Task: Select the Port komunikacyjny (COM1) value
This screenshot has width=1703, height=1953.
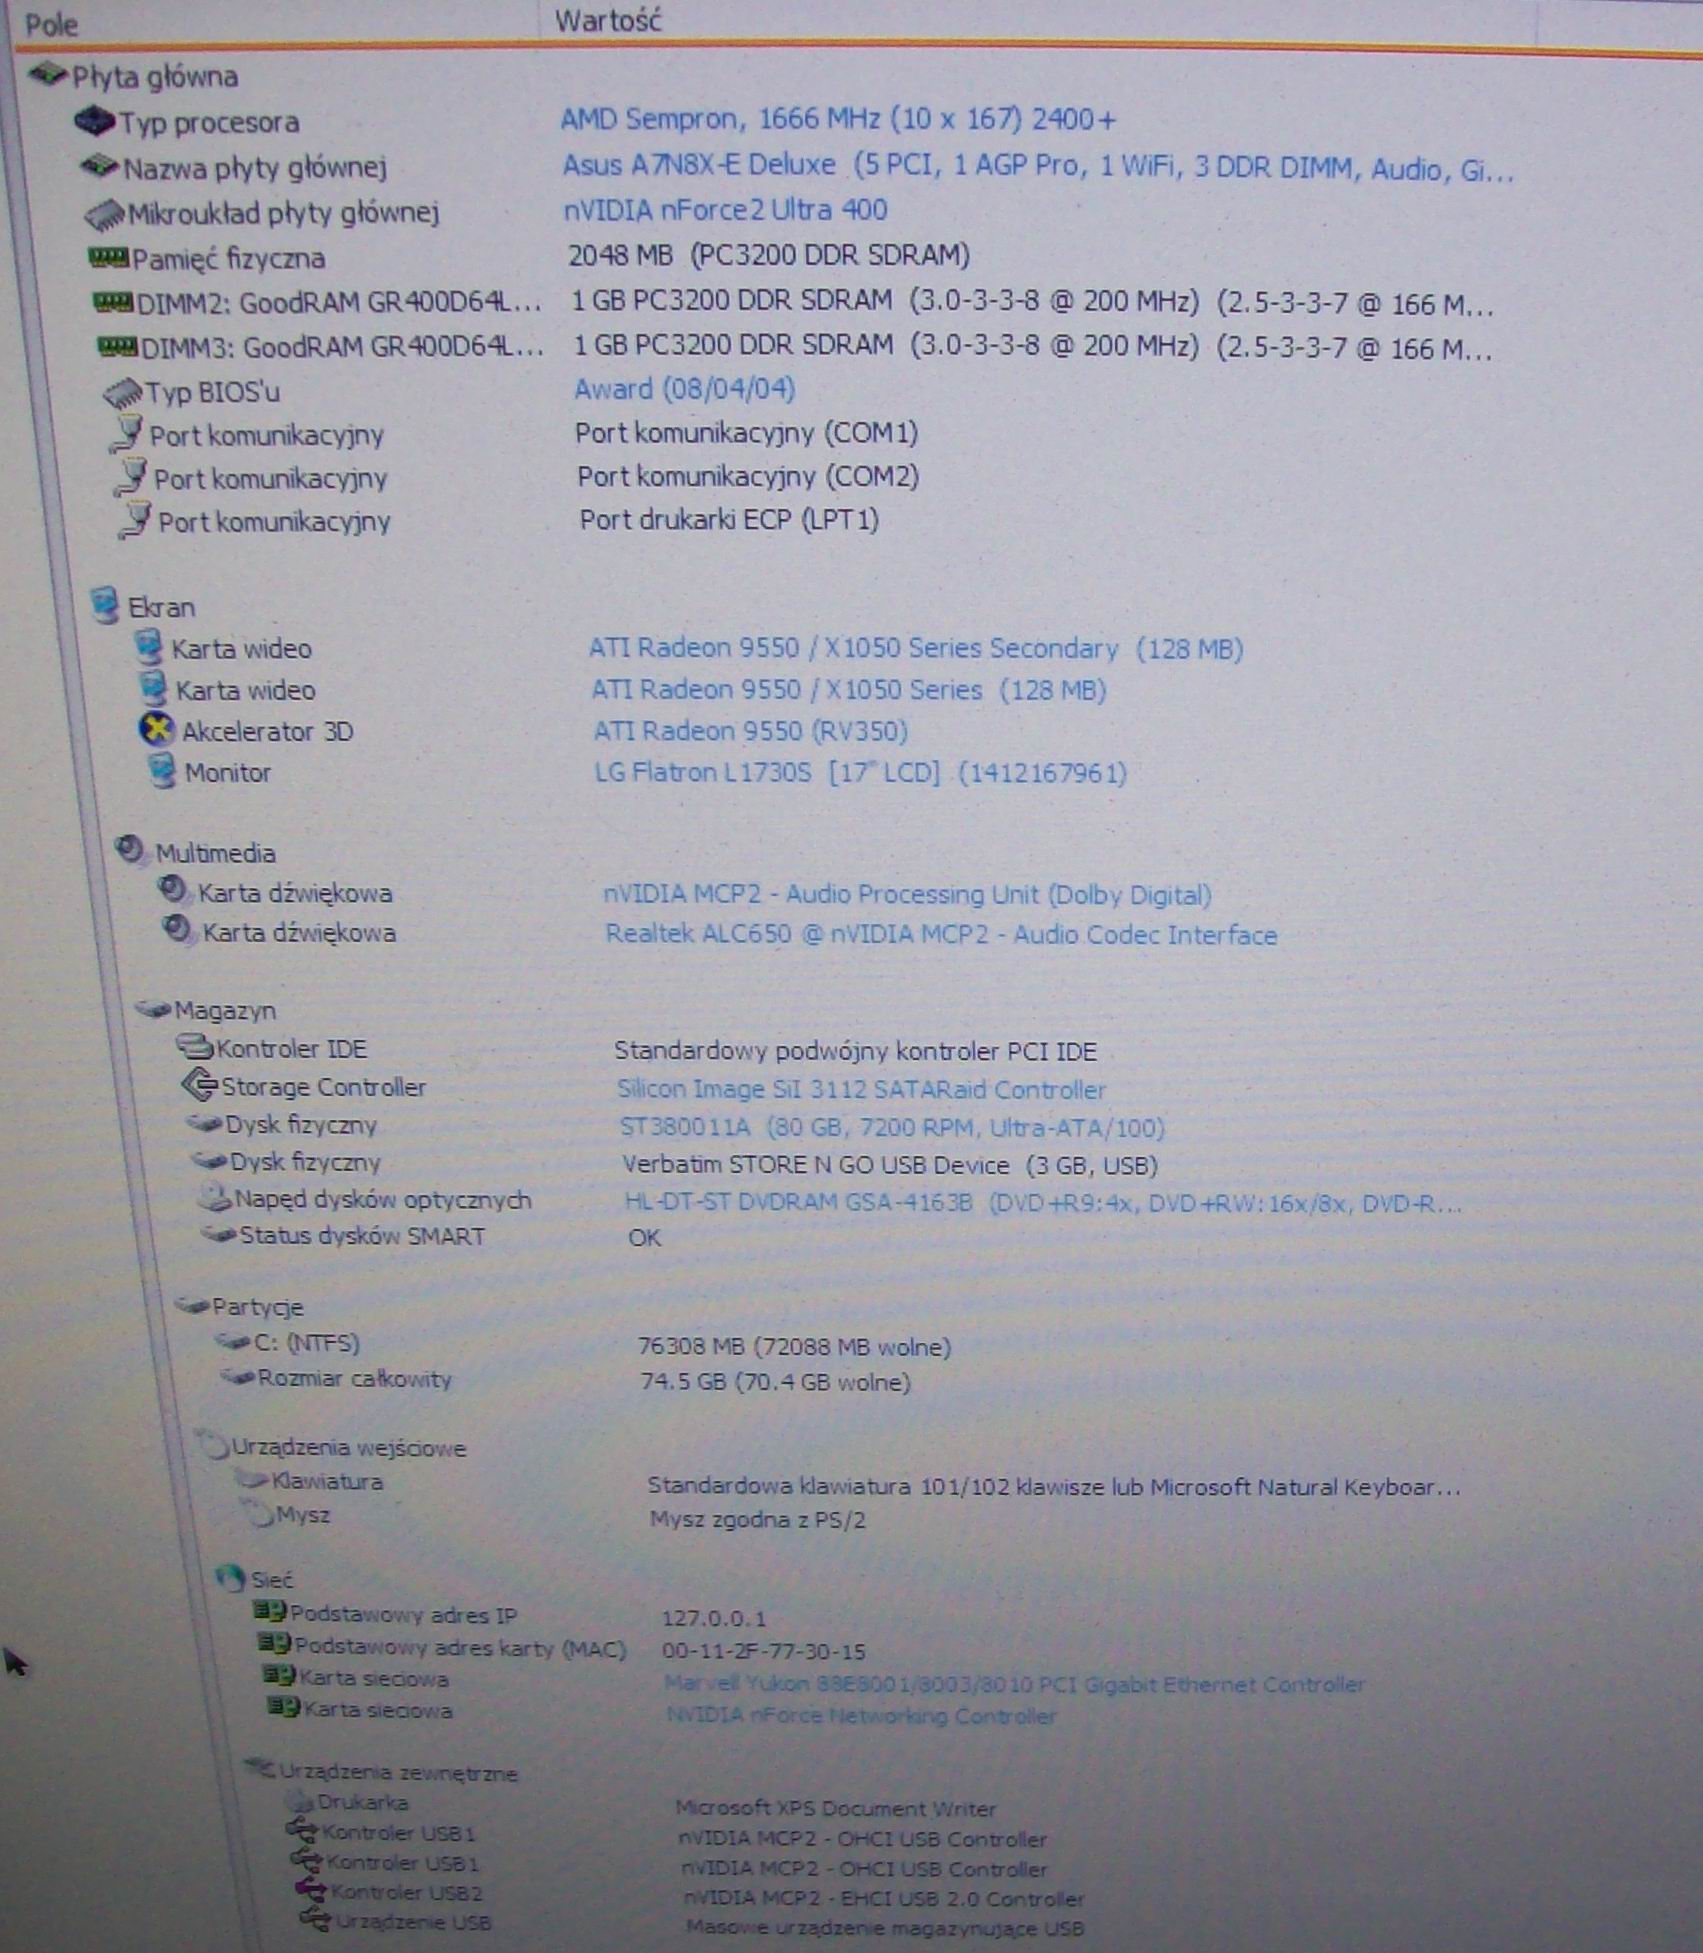Action: (x=747, y=433)
